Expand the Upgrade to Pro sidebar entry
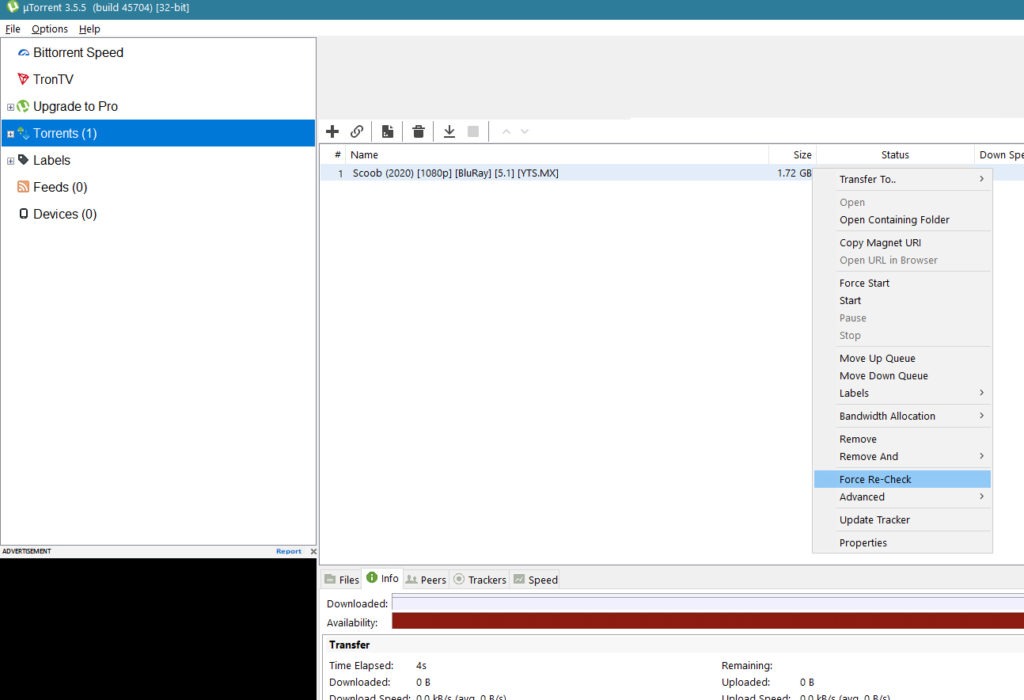The height and width of the screenshot is (700, 1024). tap(9, 106)
